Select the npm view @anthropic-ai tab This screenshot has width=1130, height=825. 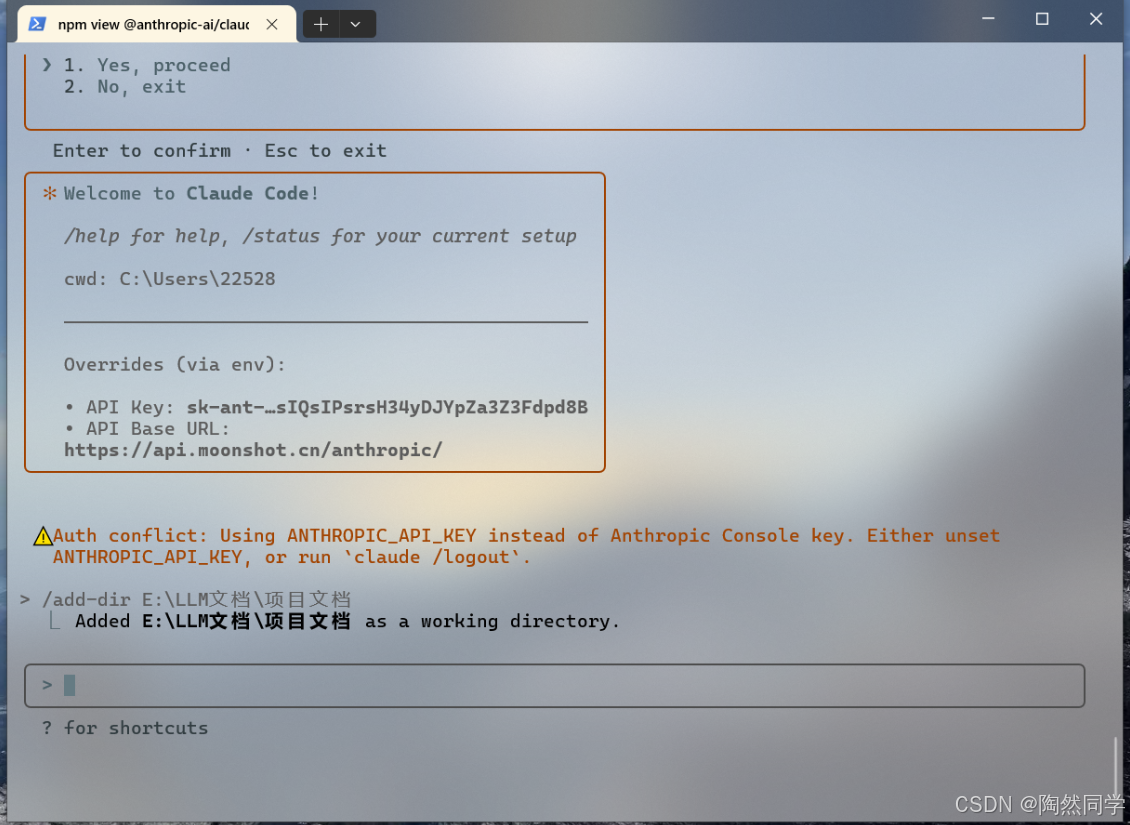156,24
